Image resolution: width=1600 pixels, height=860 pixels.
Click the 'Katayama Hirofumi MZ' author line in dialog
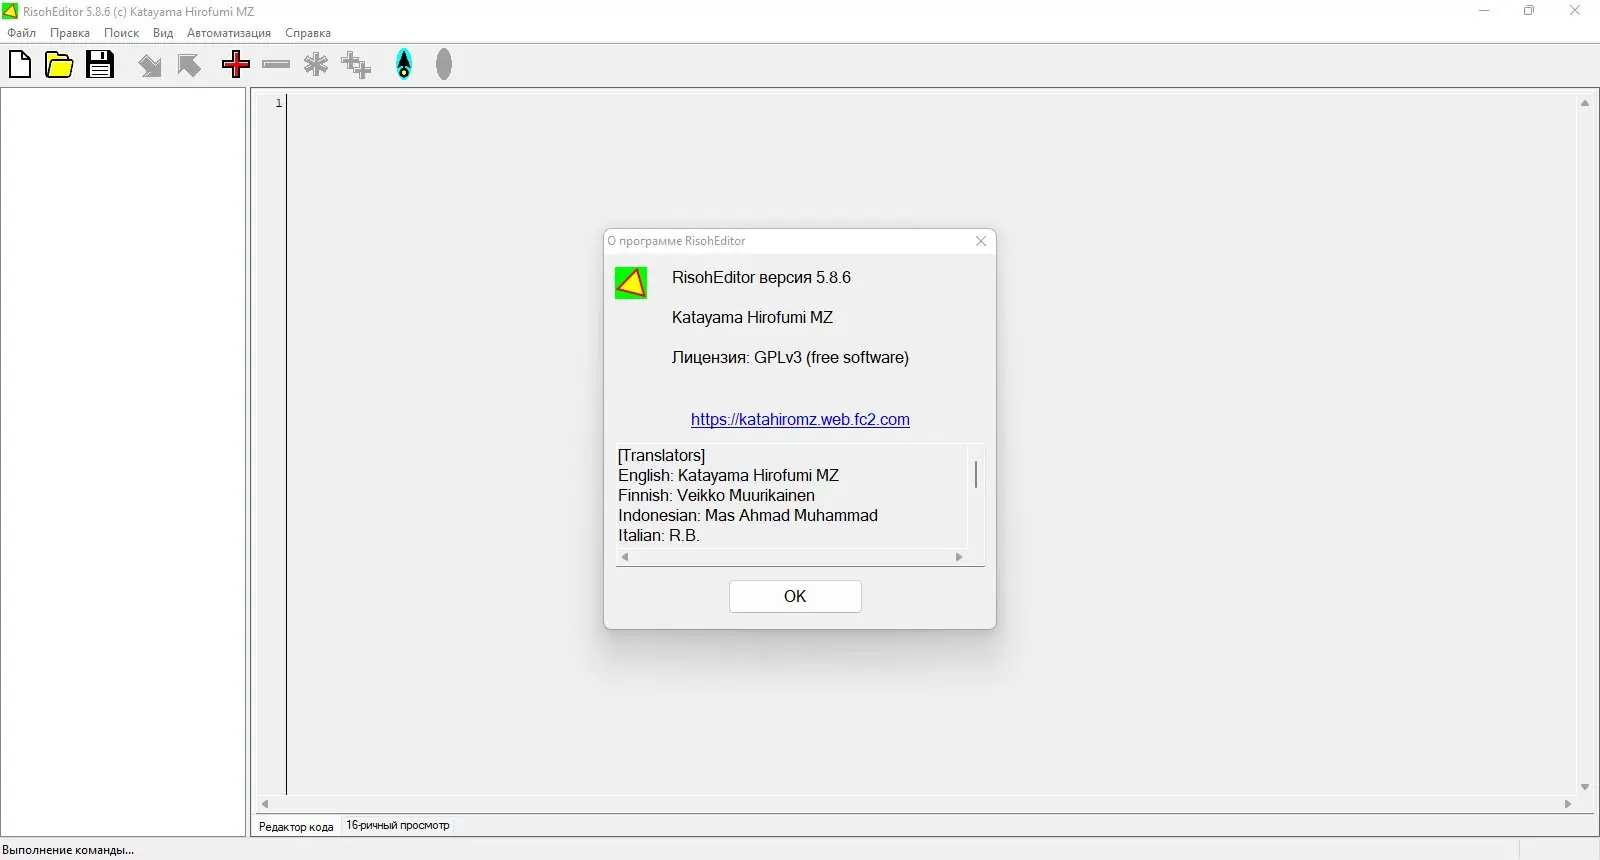tap(752, 317)
